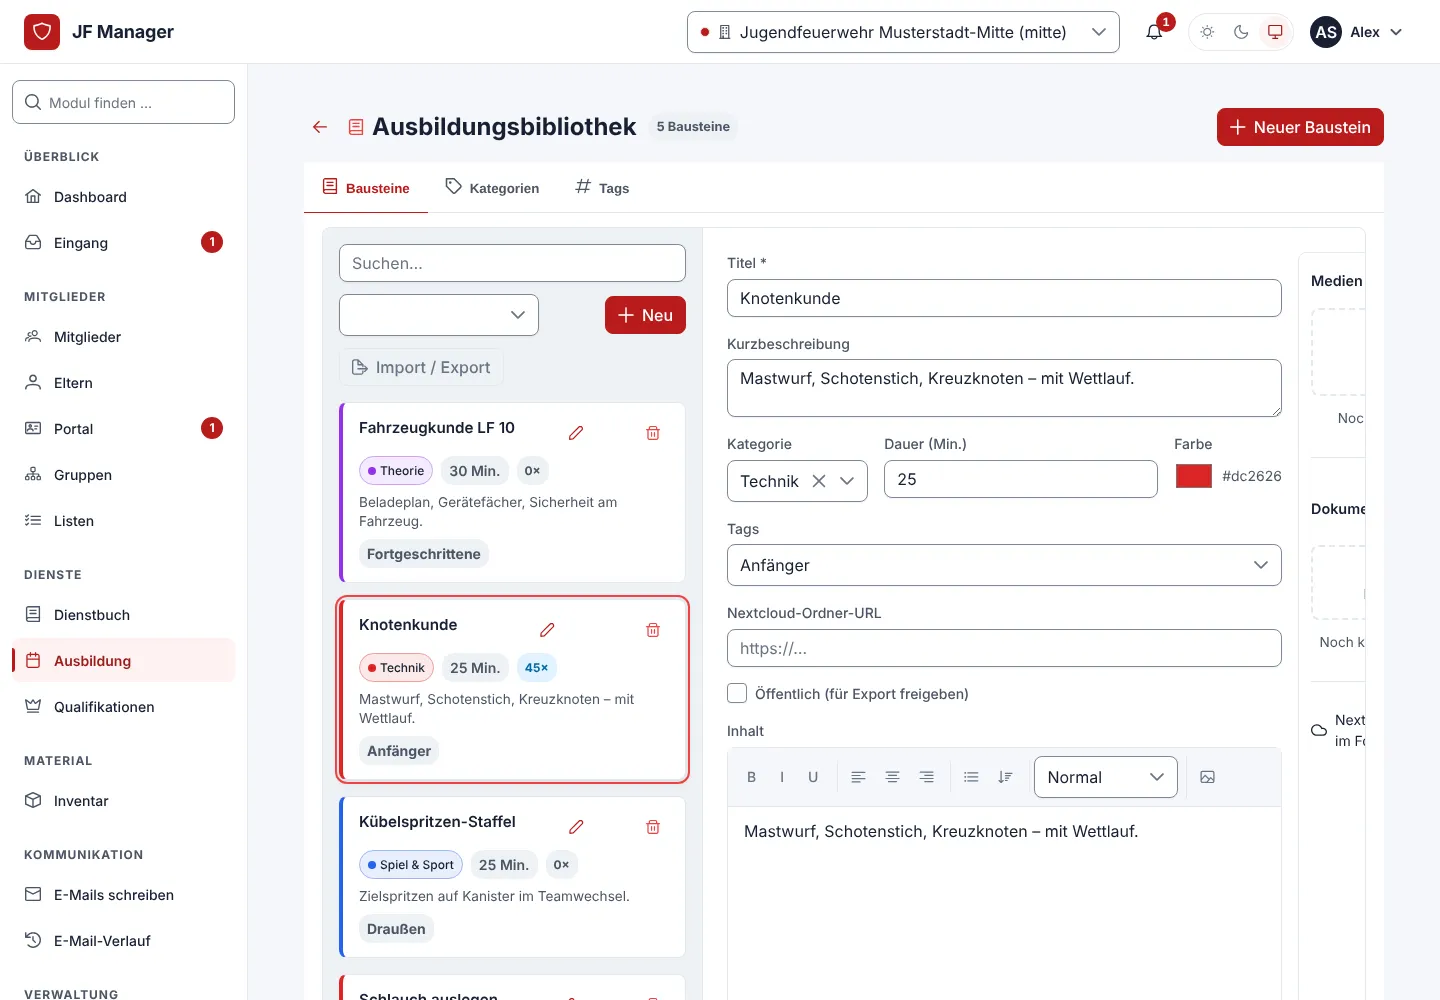This screenshot has width=1440, height=1000.
Task: Open the Bausteine tab
Action: (366, 187)
